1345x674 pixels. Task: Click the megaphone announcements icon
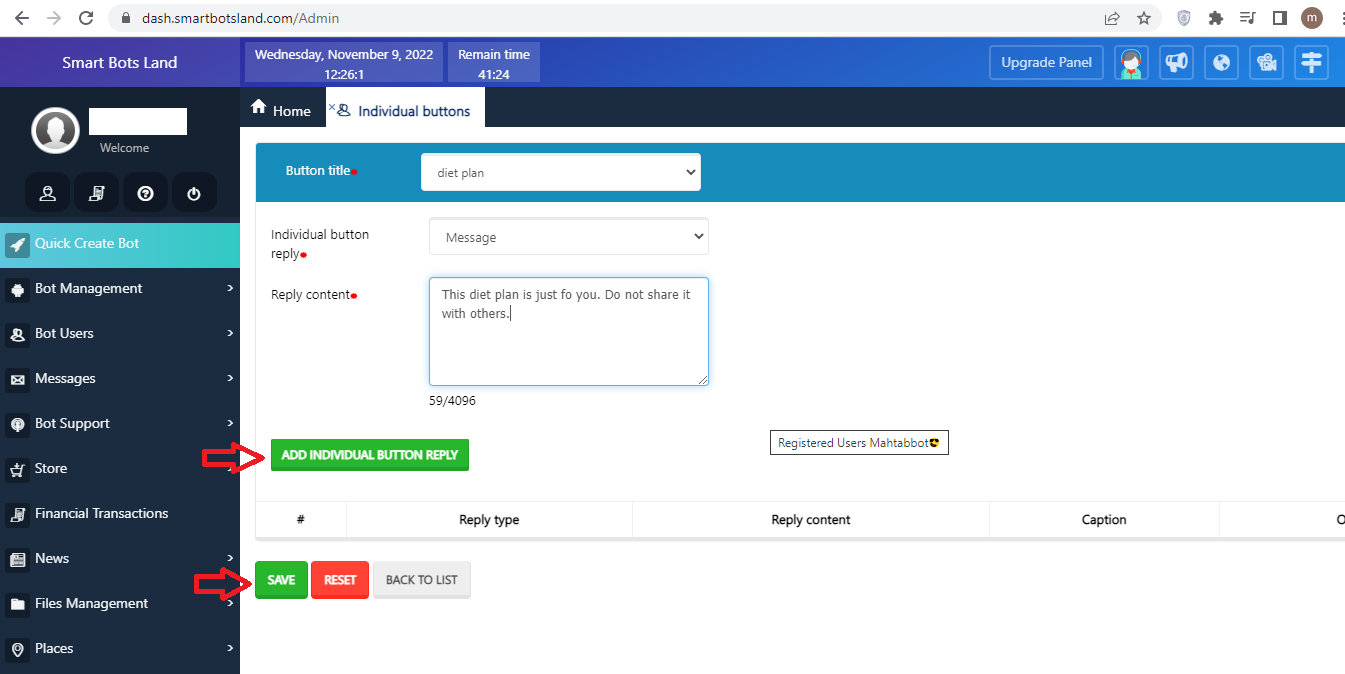pyautogui.click(x=1177, y=62)
